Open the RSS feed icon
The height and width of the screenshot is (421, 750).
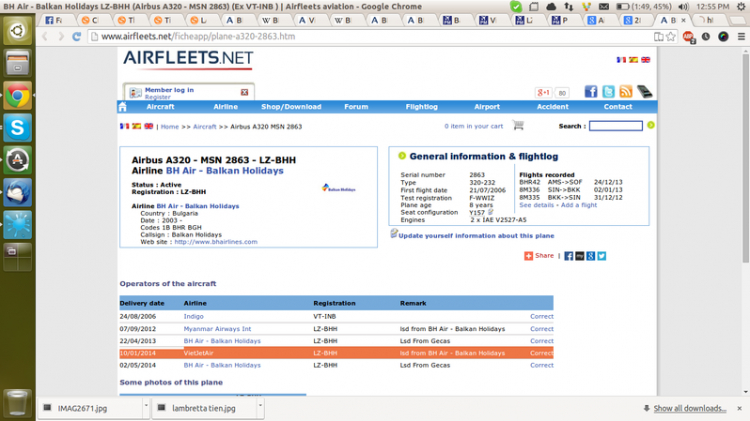[626, 91]
